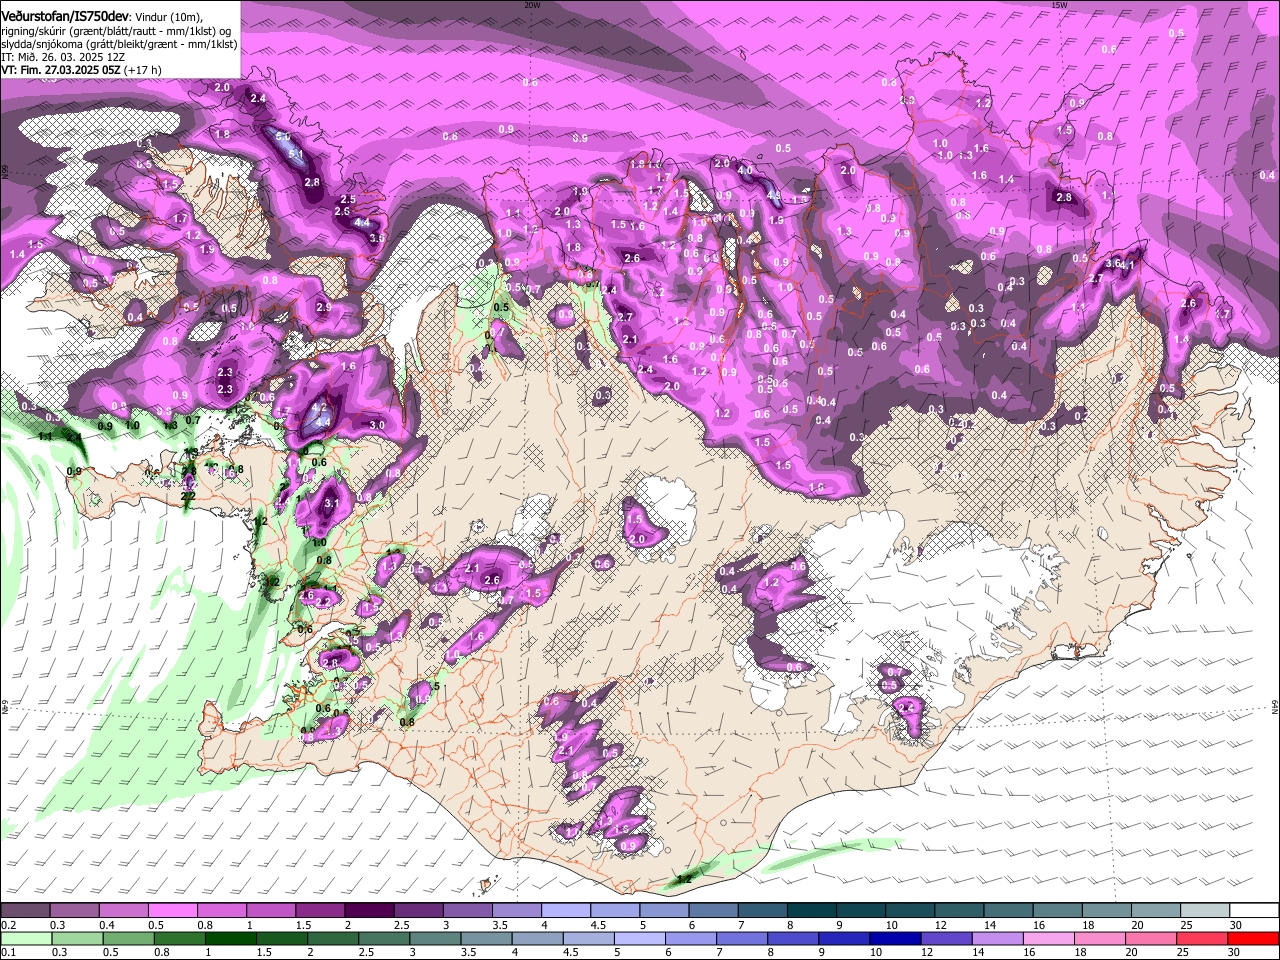Viewport: 1280px width, 960px height.
Task: Pick the lower-row swatch between 4 and 4.5
Action: (537, 938)
